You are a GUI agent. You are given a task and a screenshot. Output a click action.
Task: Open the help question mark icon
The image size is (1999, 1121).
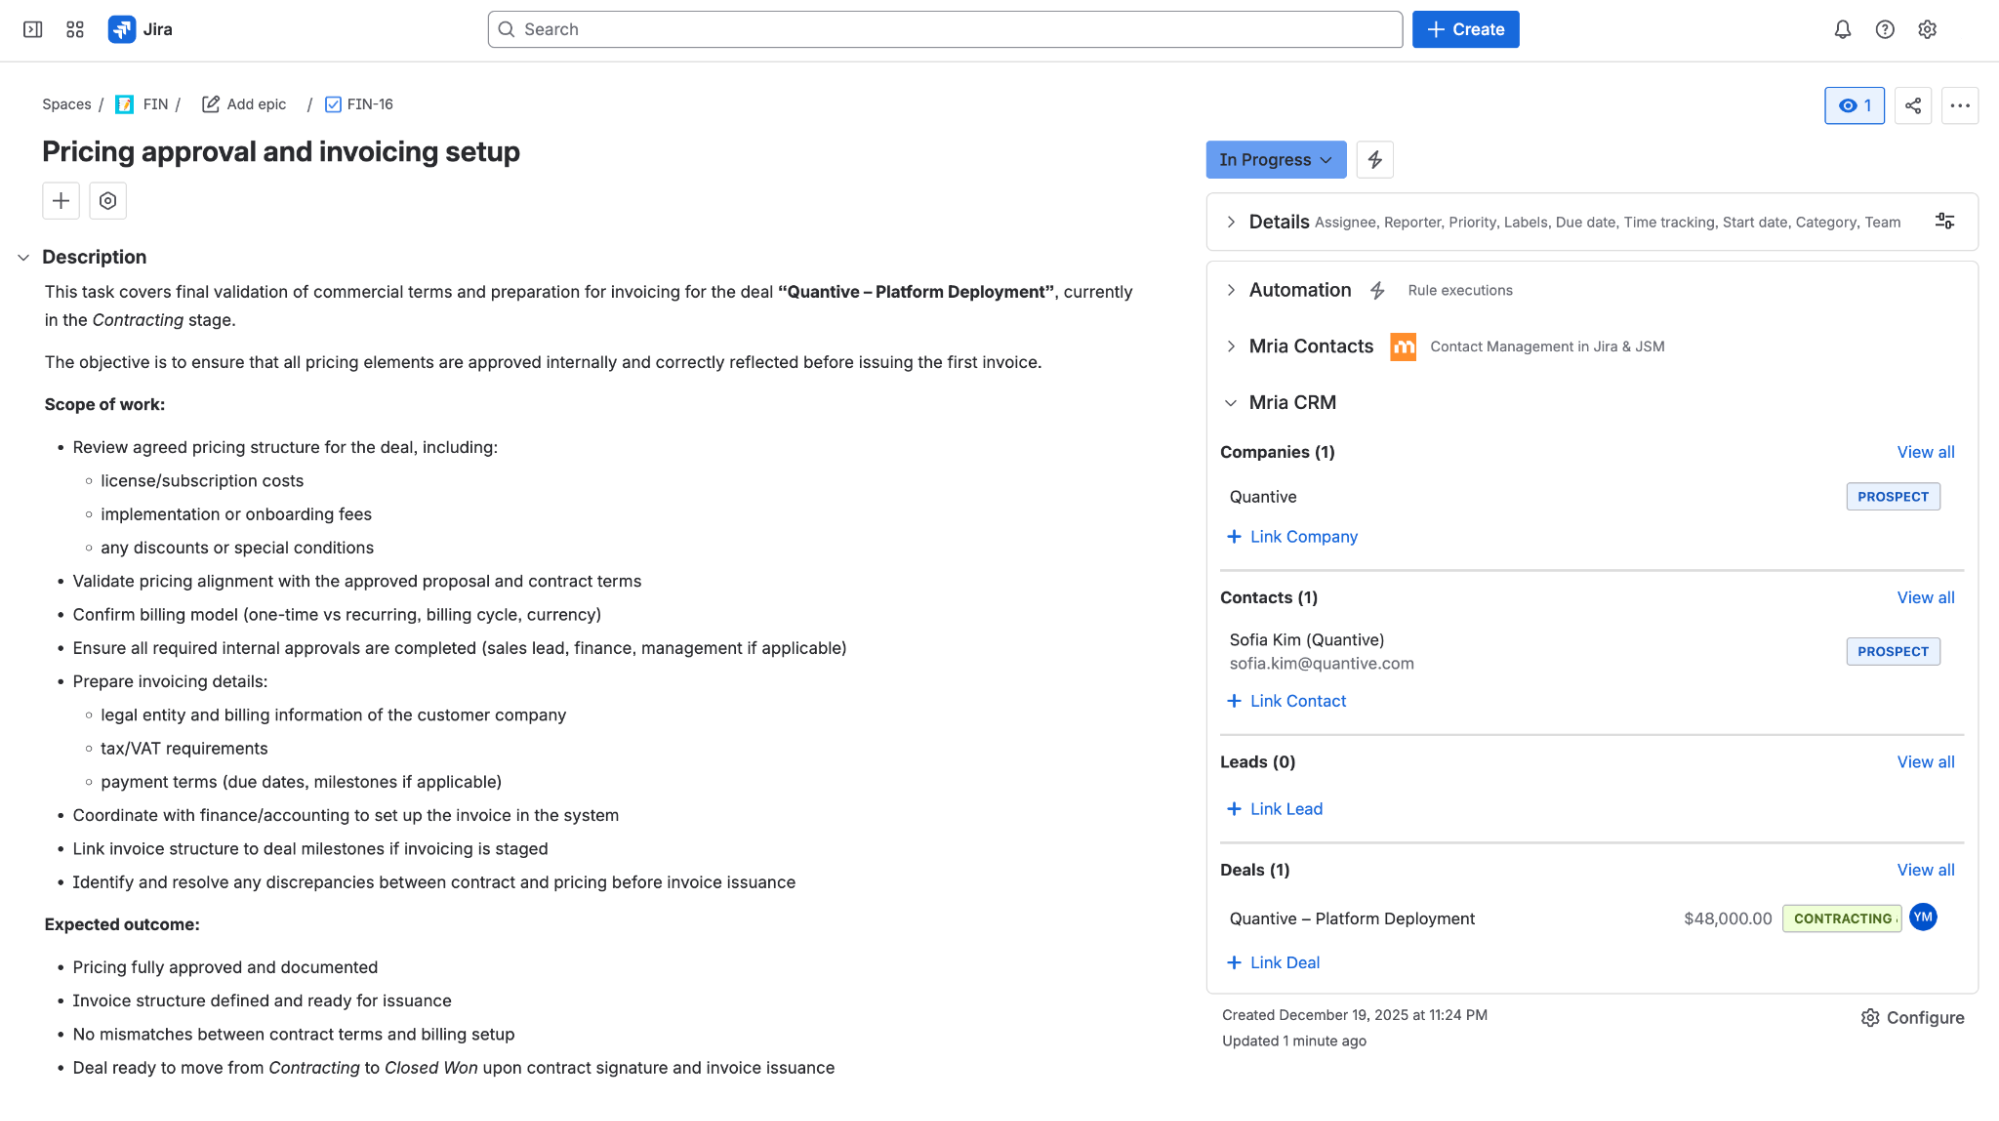[1884, 29]
